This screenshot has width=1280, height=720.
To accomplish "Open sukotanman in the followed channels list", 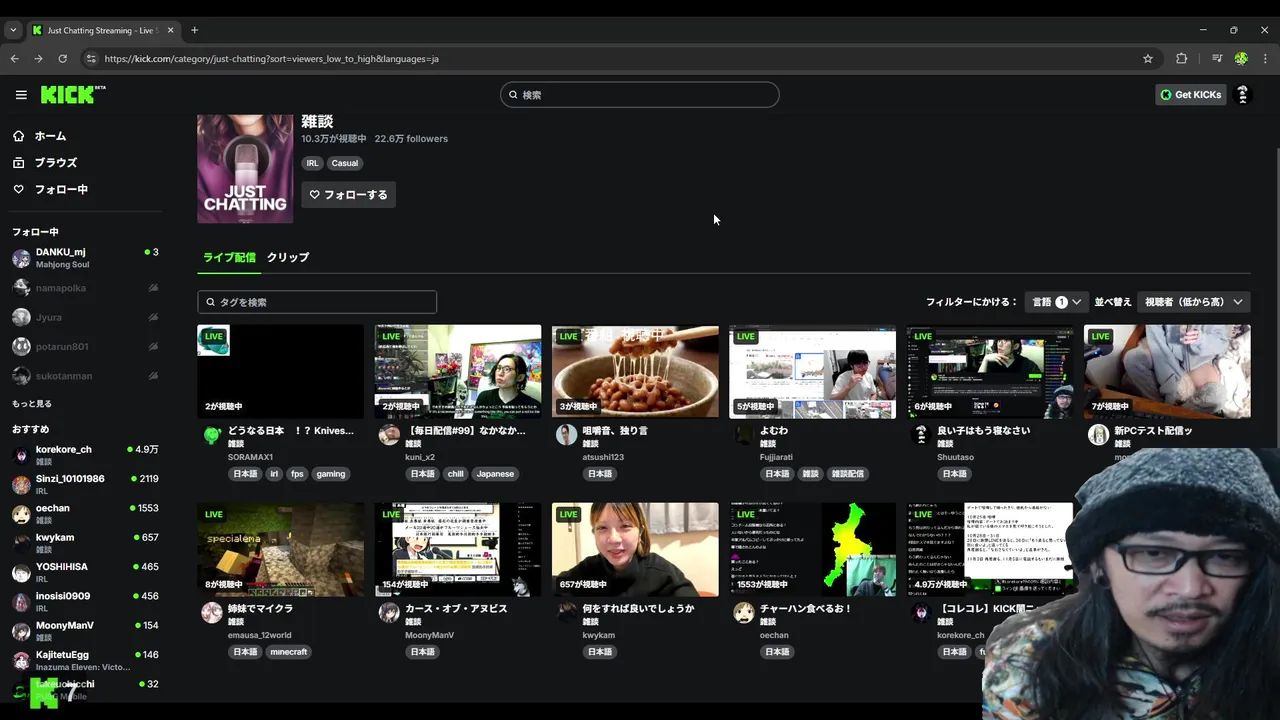I will click(x=85, y=376).
